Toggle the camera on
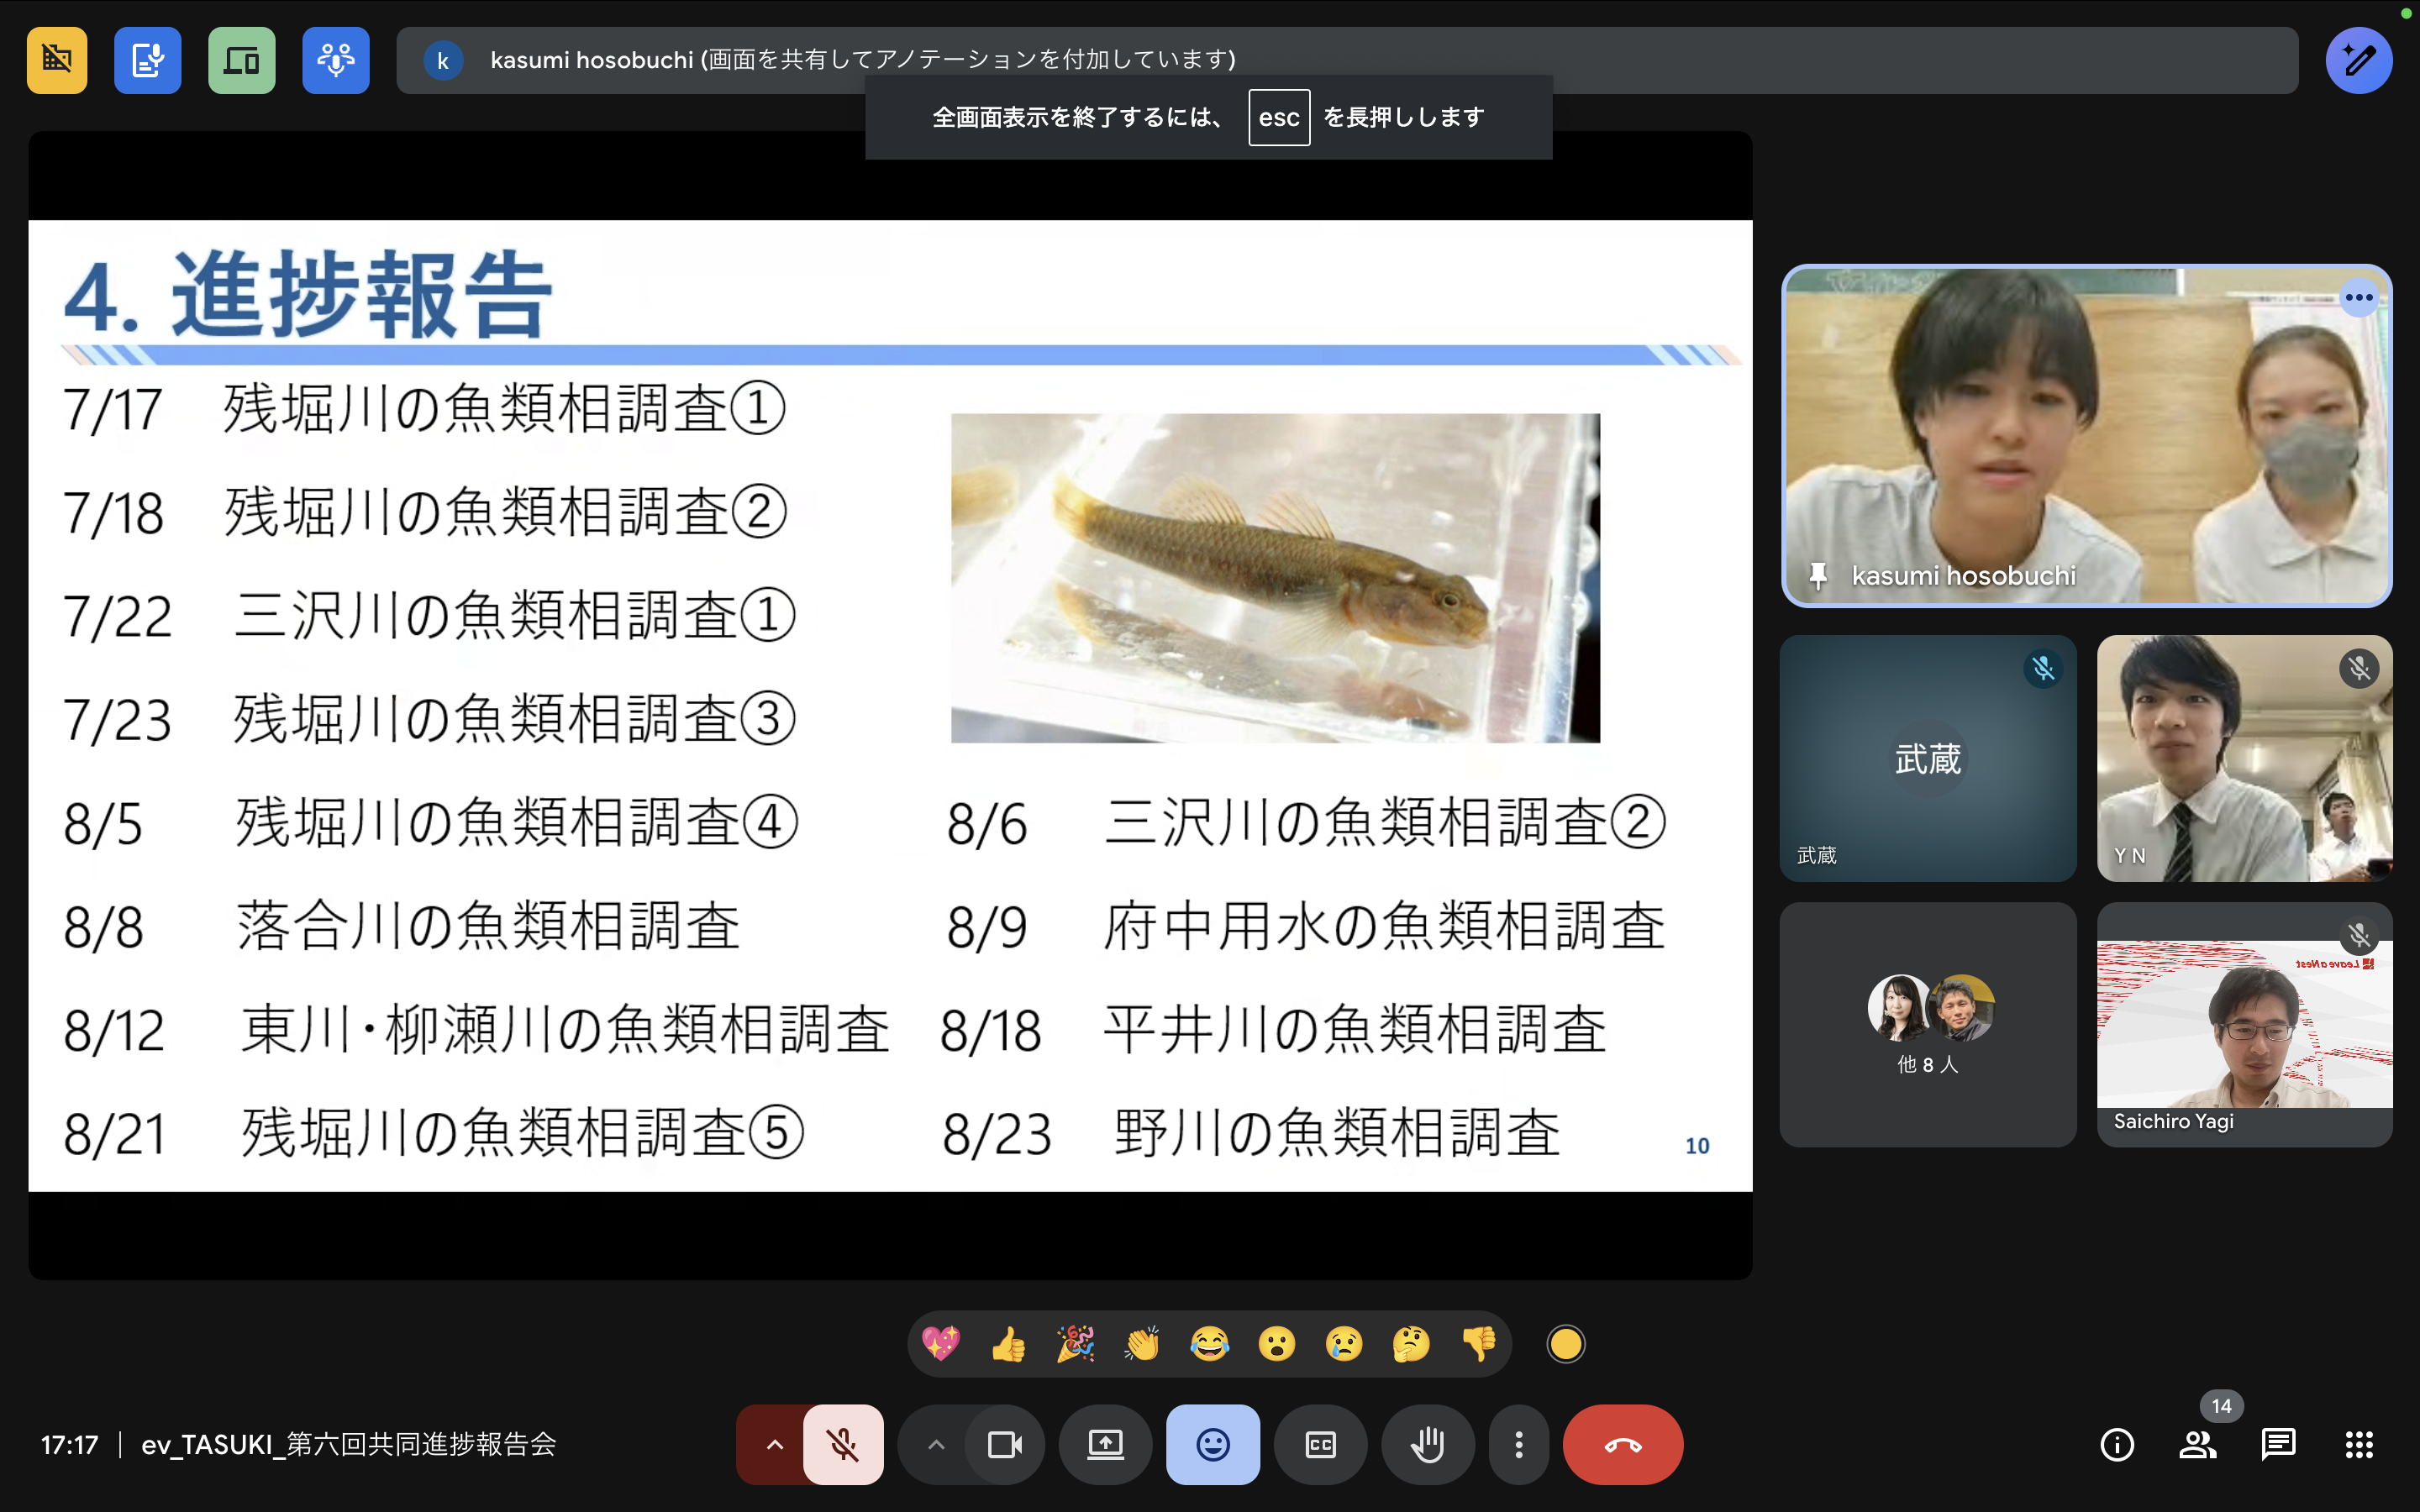 1004,1444
